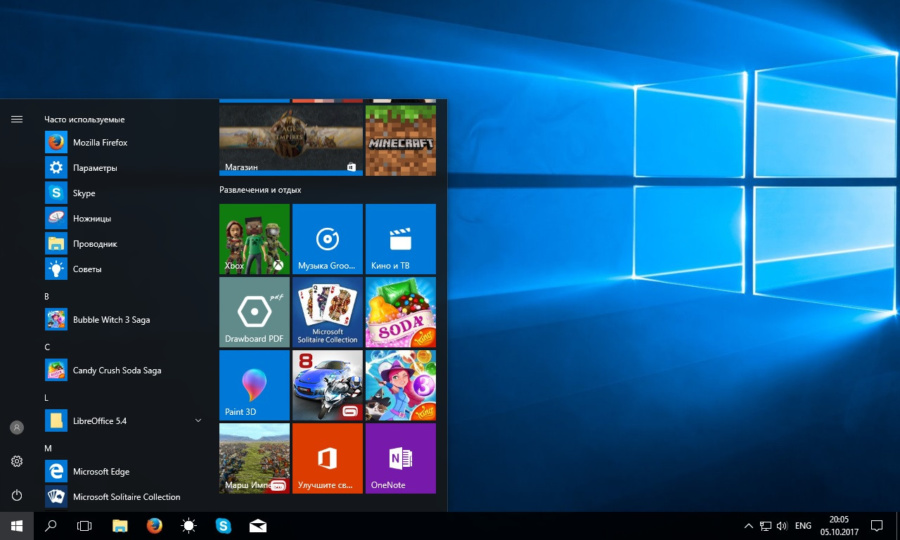
Task: Open LibreOffice 5.4 folder entry
Action: [123, 421]
